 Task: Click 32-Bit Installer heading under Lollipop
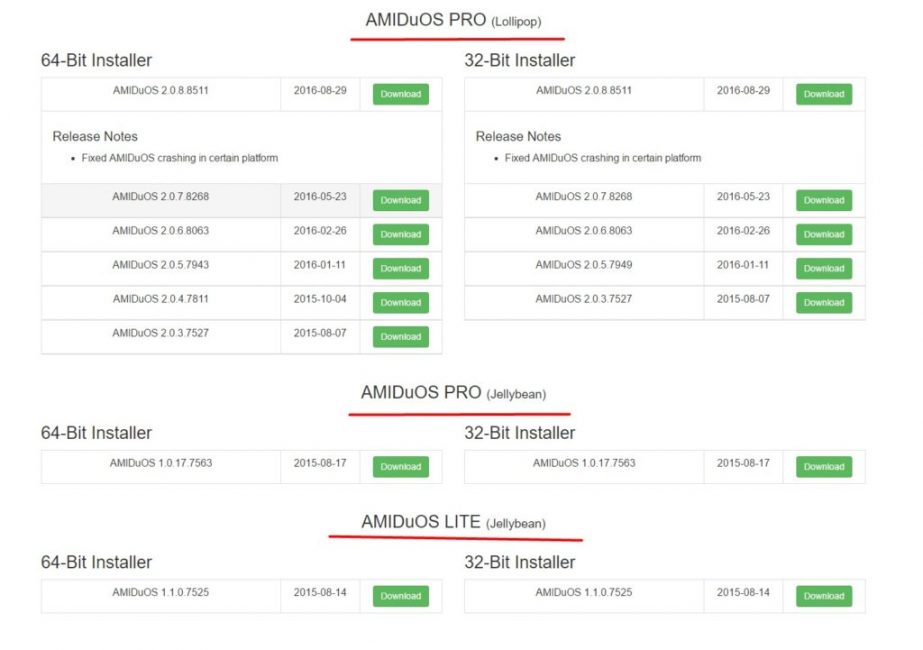click(x=519, y=61)
